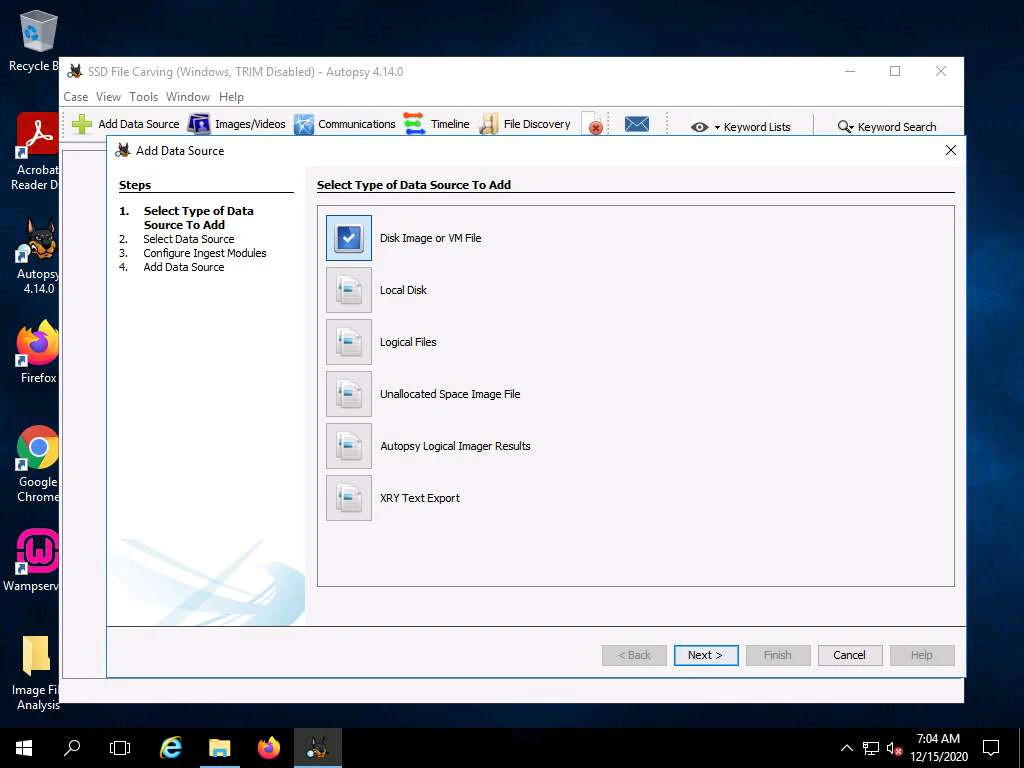Click the Logical Files label

(408, 342)
